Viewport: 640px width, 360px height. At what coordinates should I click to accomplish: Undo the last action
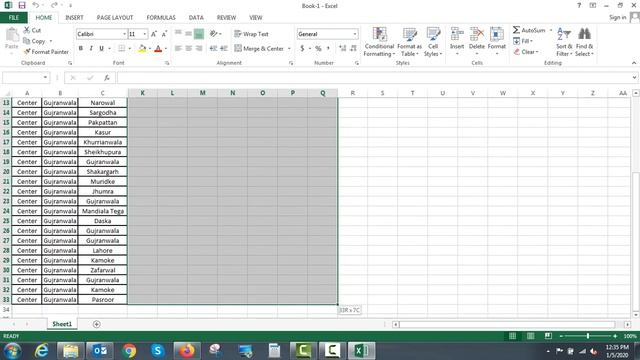tap(36, 5)
